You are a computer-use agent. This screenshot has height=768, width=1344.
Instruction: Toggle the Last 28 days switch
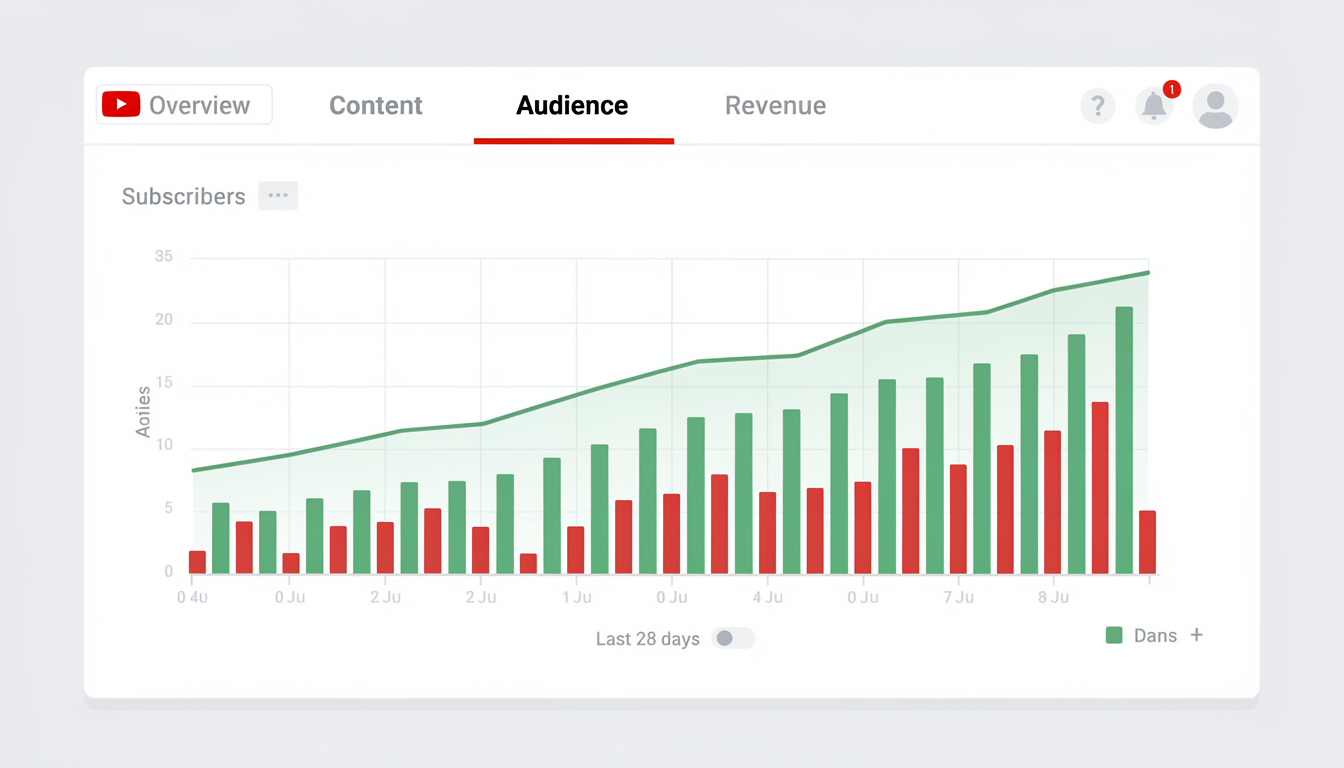(x=733, y=638)
